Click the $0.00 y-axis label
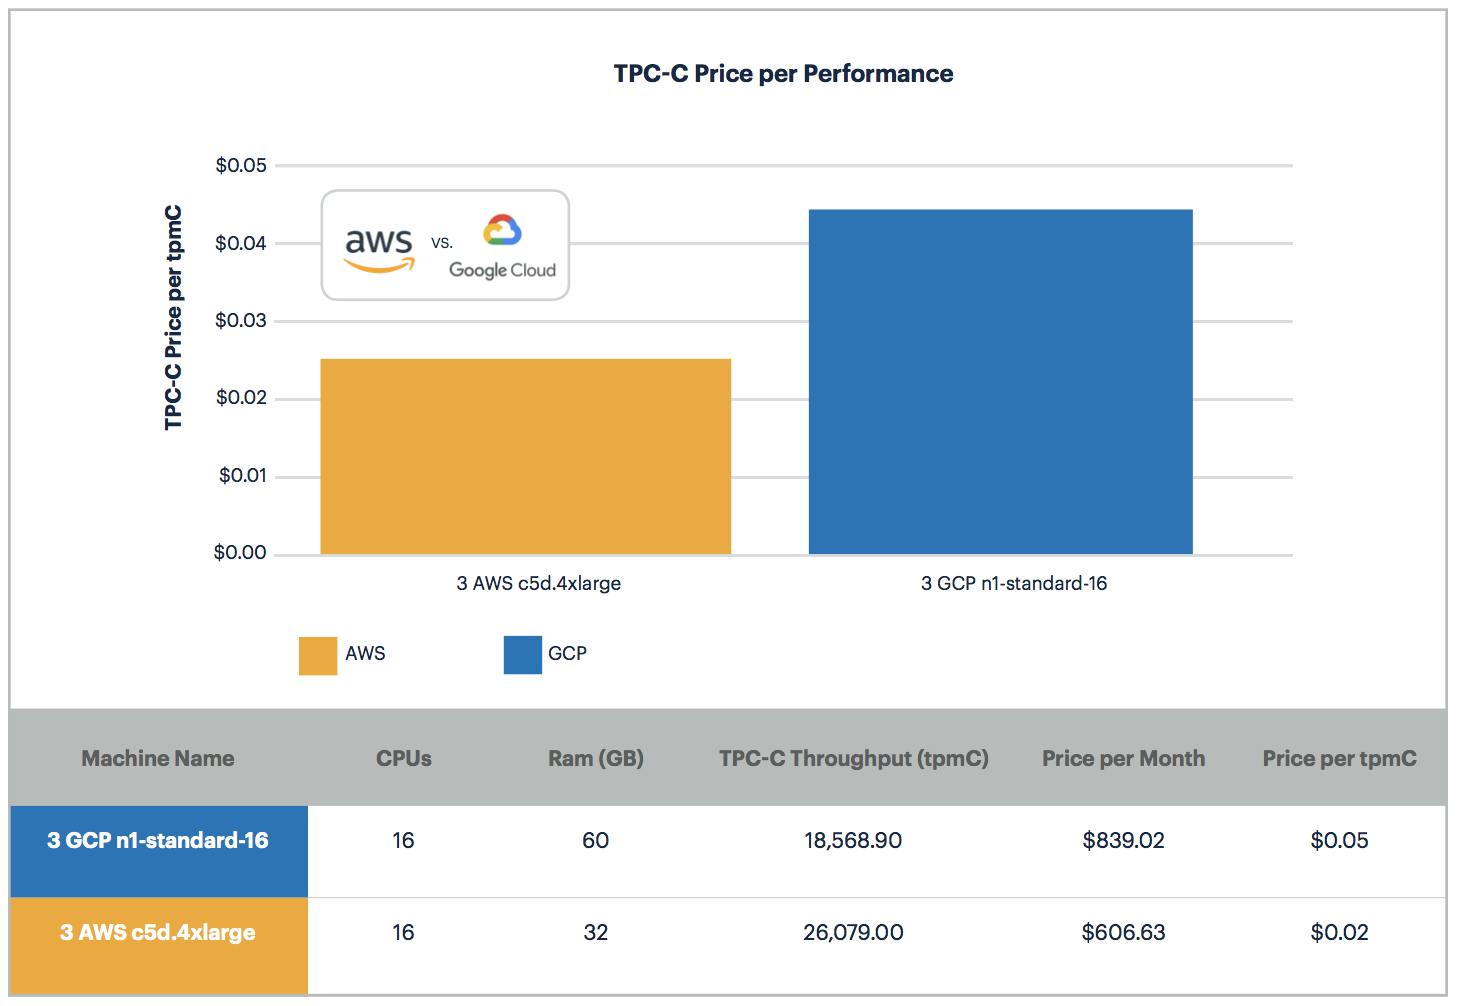Viewport: 1458px width, 1006px height. coord(240,553)
